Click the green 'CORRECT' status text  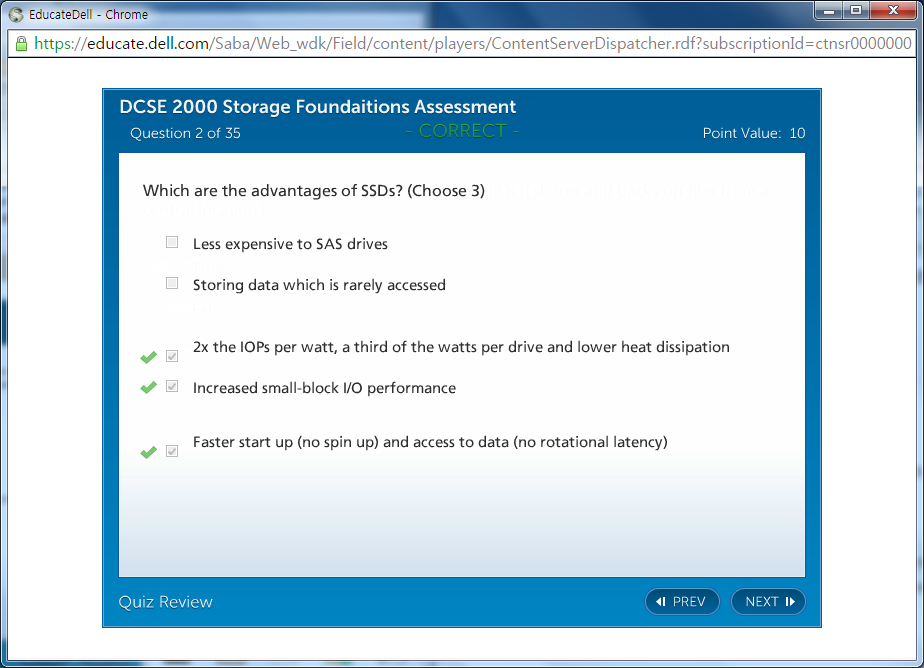tap(462, 131)
